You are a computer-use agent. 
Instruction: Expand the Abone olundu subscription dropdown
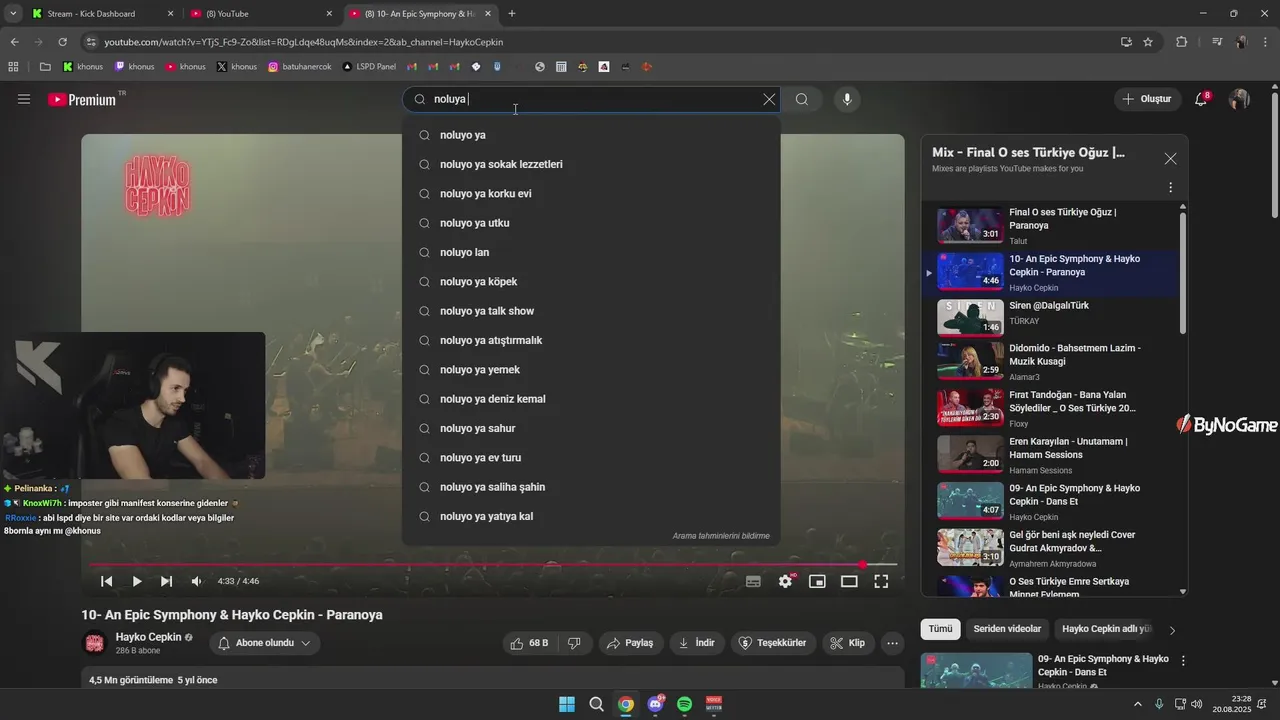pyautogui.click(x=265, y=643)
